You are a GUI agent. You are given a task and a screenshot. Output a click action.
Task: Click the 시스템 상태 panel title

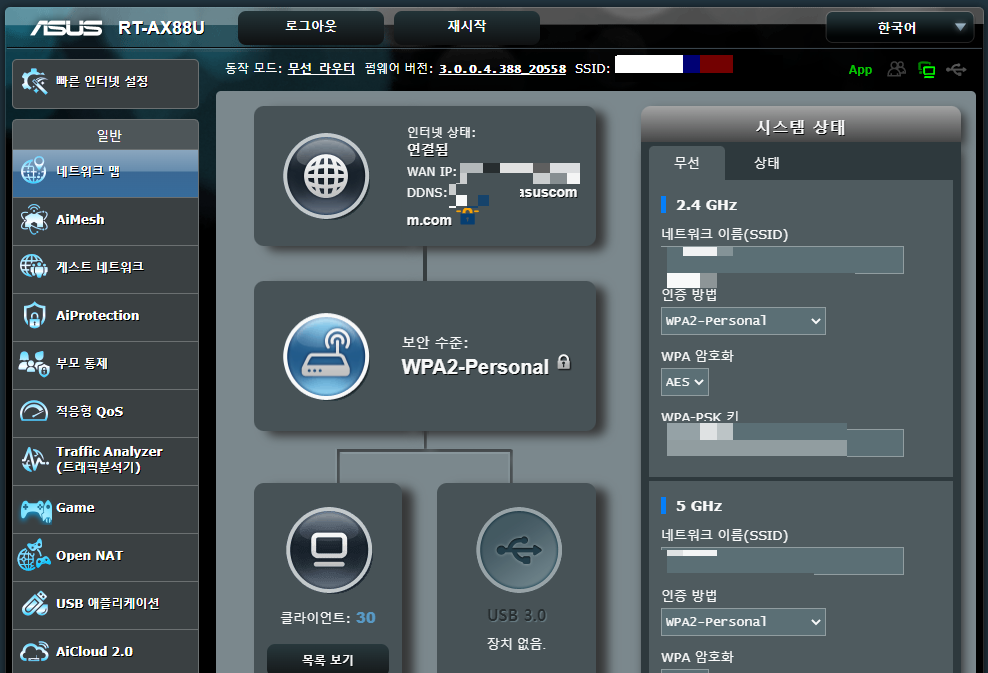800,127
